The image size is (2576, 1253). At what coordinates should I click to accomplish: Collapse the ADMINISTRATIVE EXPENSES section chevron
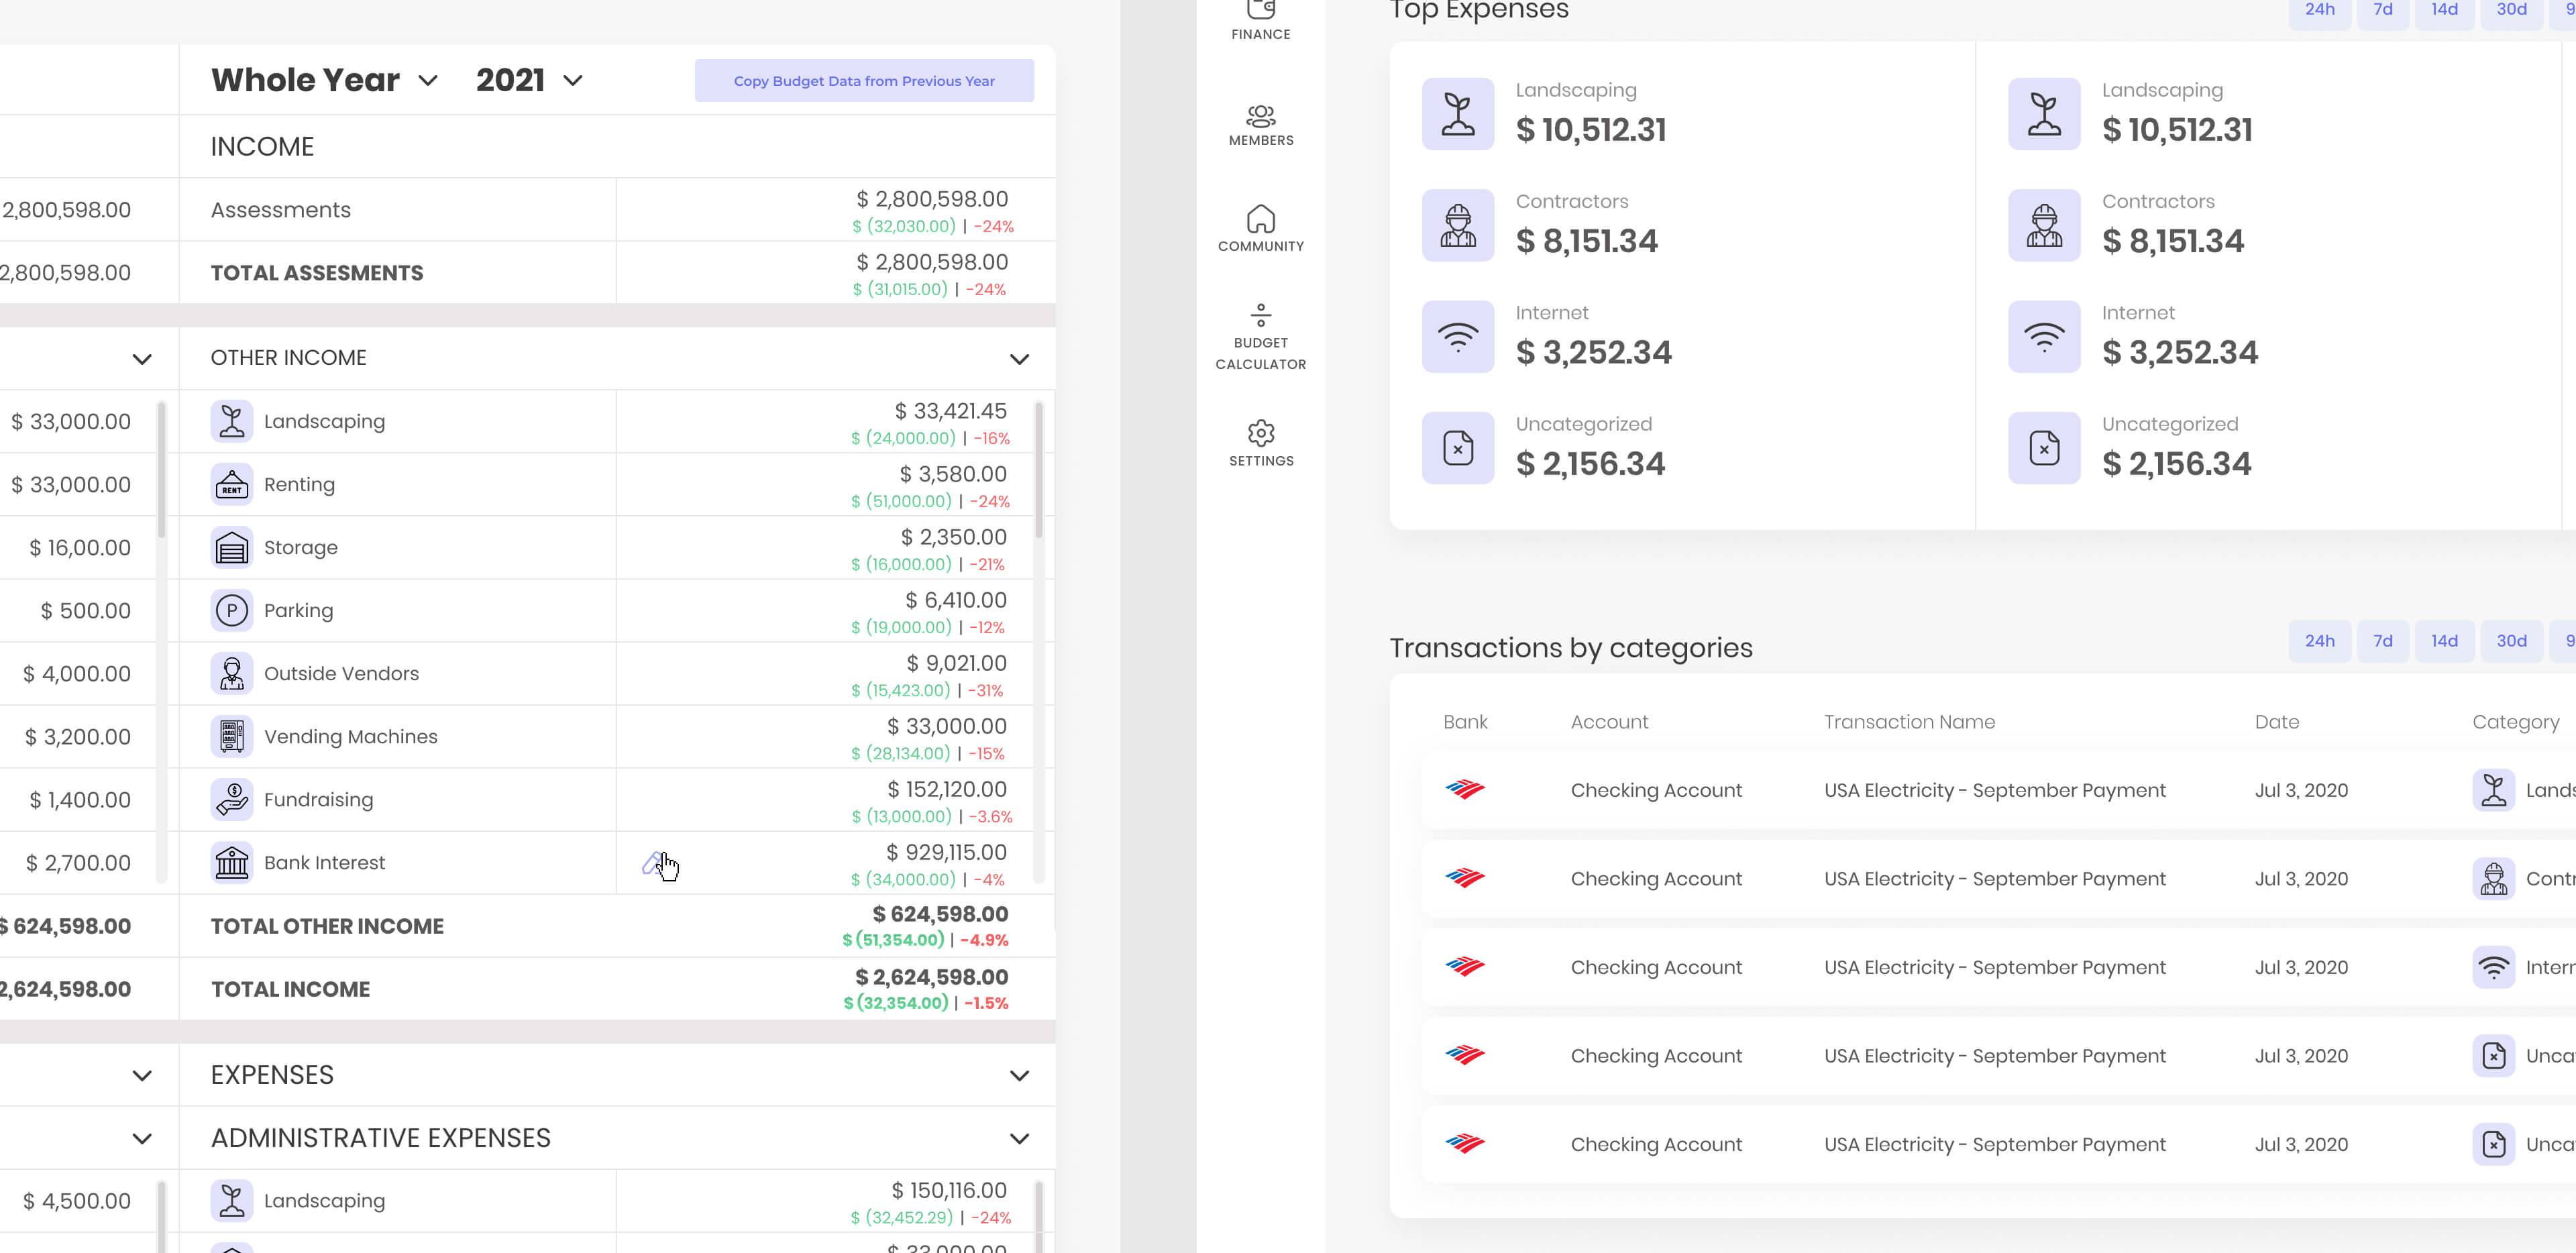1019,1138
